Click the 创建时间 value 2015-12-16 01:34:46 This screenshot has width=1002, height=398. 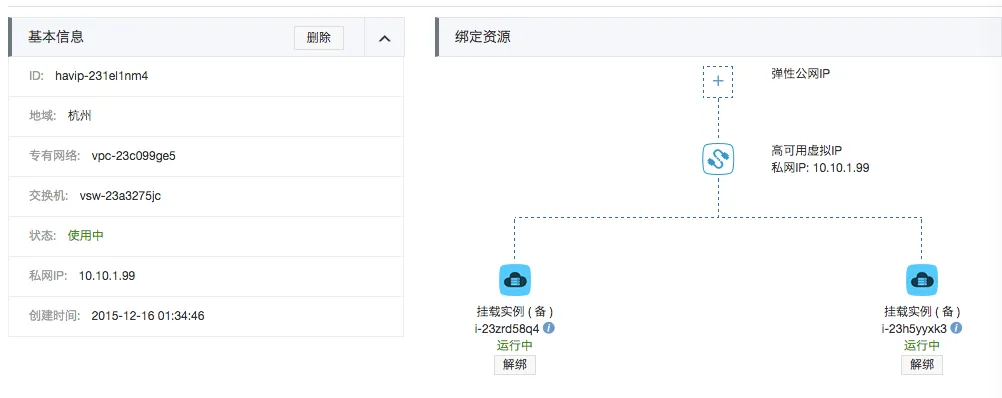click(x=148, y=316)
